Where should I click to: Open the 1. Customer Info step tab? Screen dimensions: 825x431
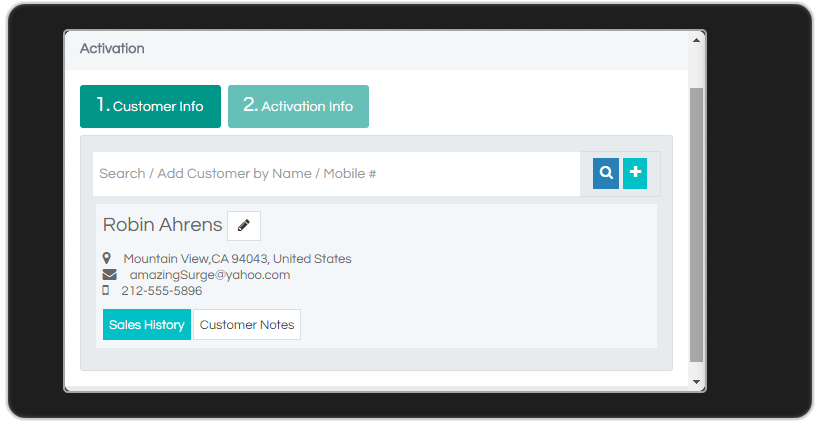point(150,106)
